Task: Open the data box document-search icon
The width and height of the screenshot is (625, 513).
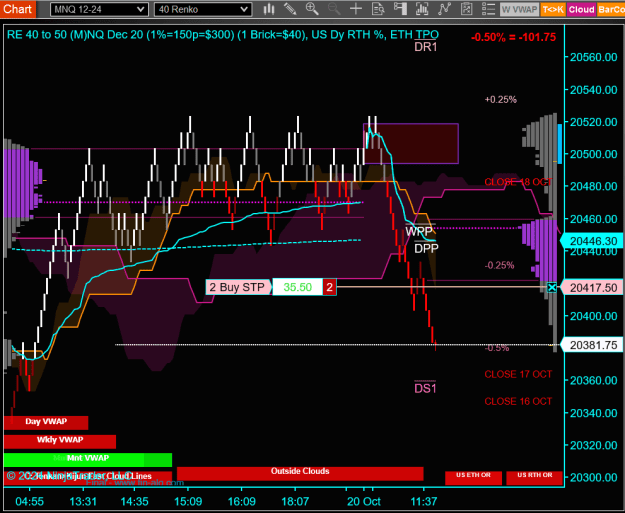Action: click(x=378, y=9)
